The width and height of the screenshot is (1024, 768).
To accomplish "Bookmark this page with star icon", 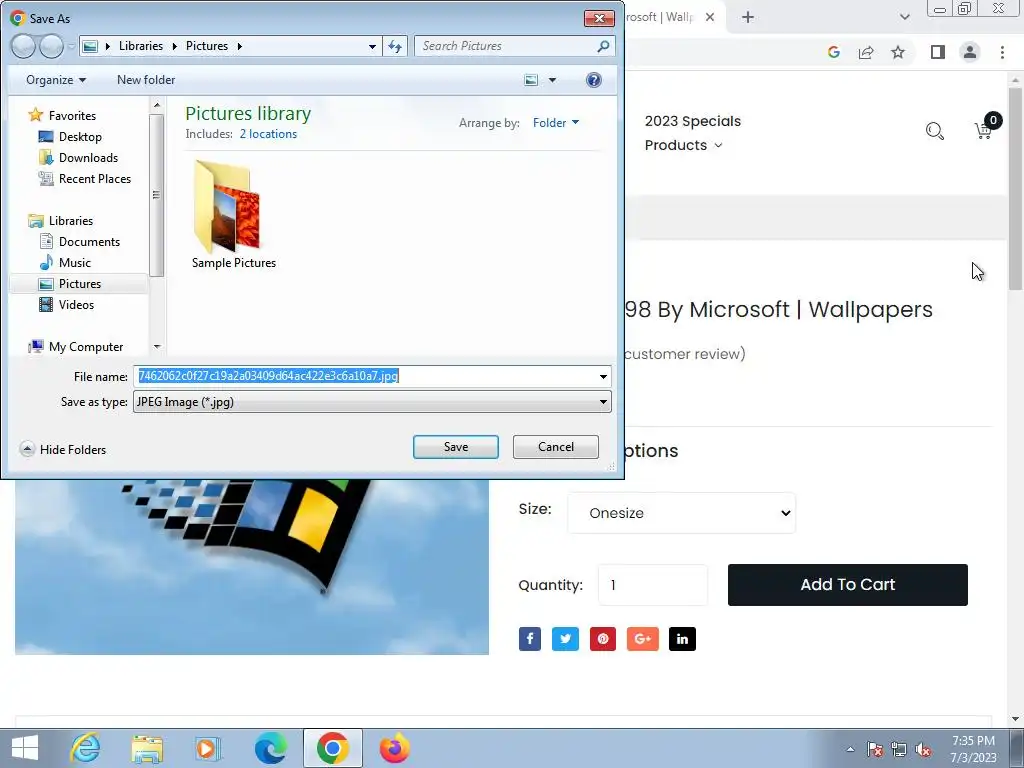I will (x=898, y=52).
